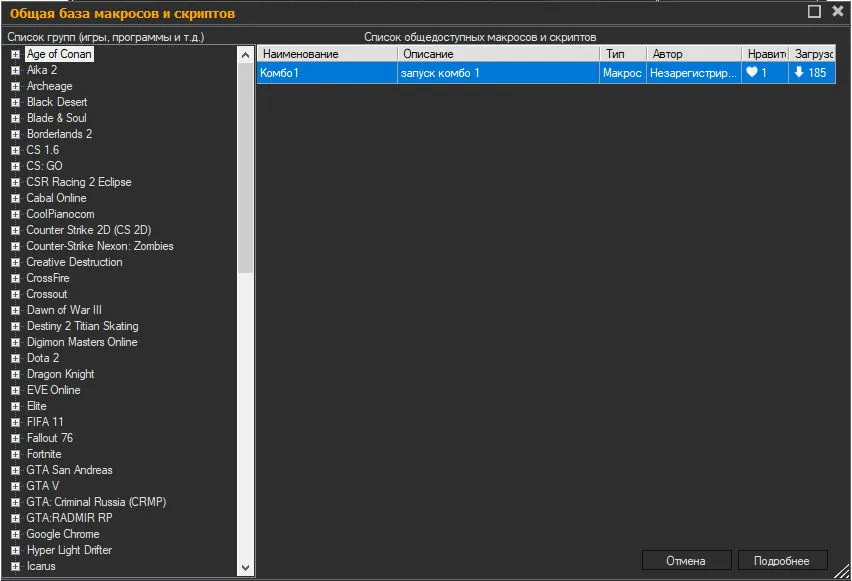Select the Google Chrome group
The height and width of the screenshot is (581, 852).
[63, 534]
